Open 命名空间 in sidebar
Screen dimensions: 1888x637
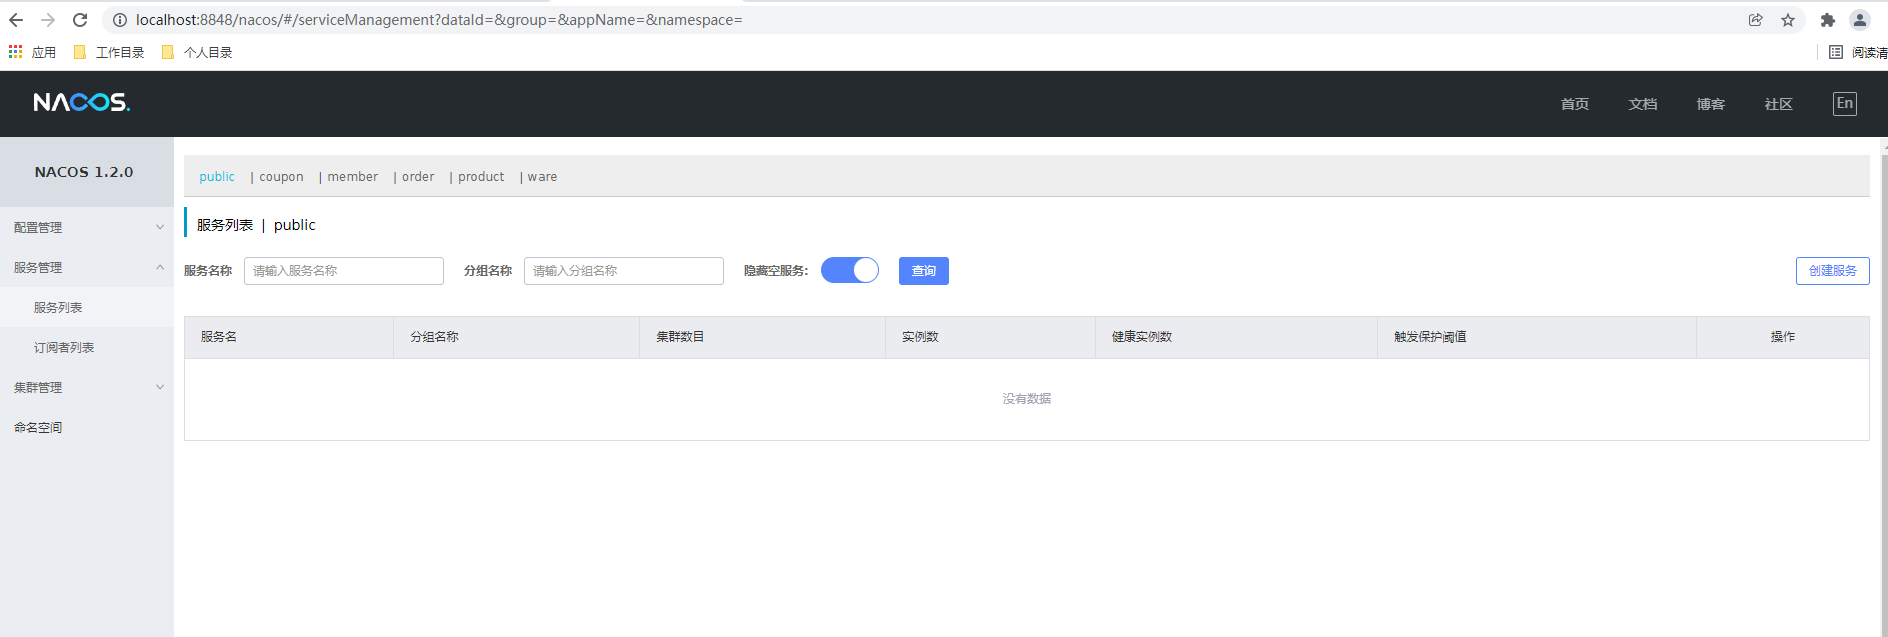[87, 427]
